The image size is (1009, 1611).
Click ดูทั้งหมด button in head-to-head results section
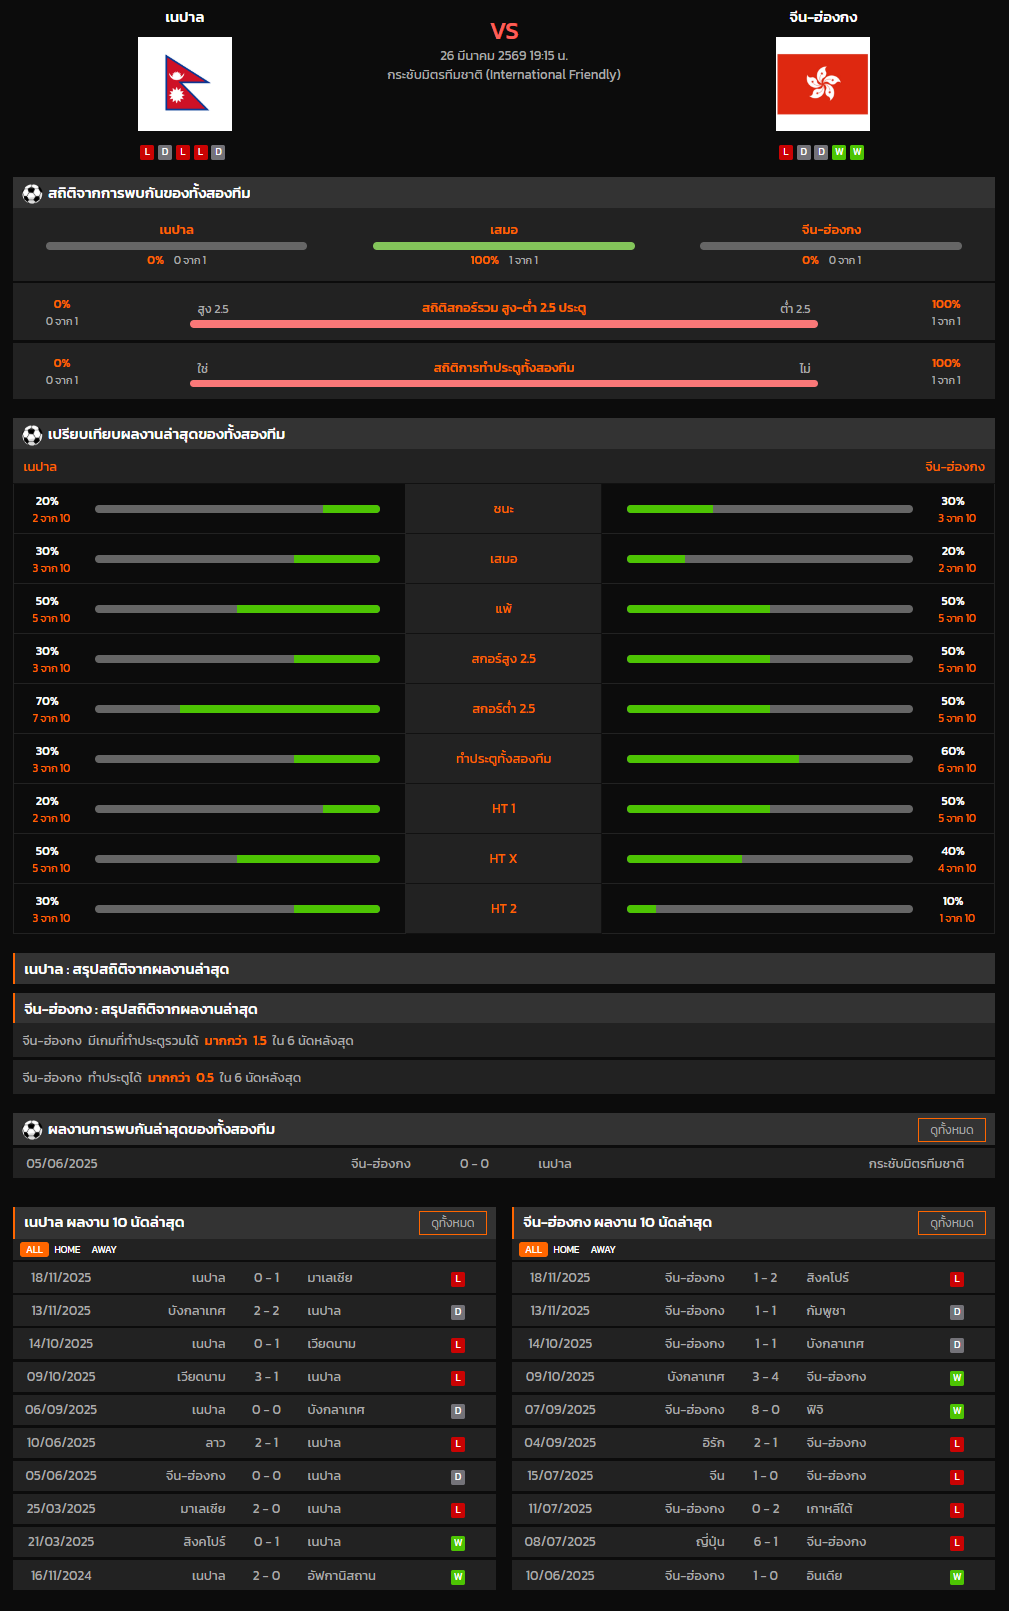[x=951, y=1130]
